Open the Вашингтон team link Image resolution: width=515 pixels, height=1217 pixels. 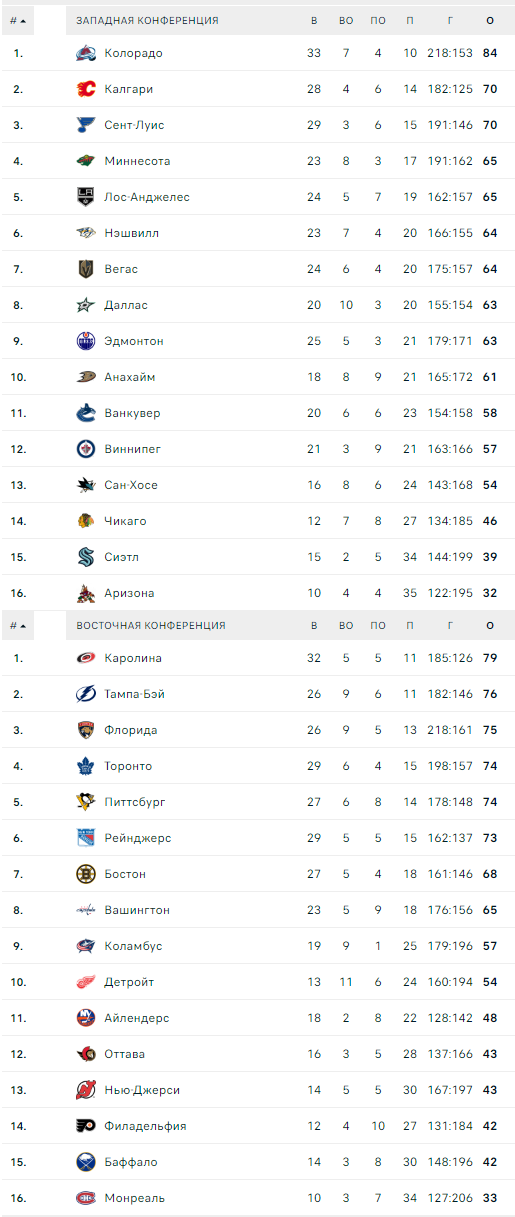tap(137, 910)
